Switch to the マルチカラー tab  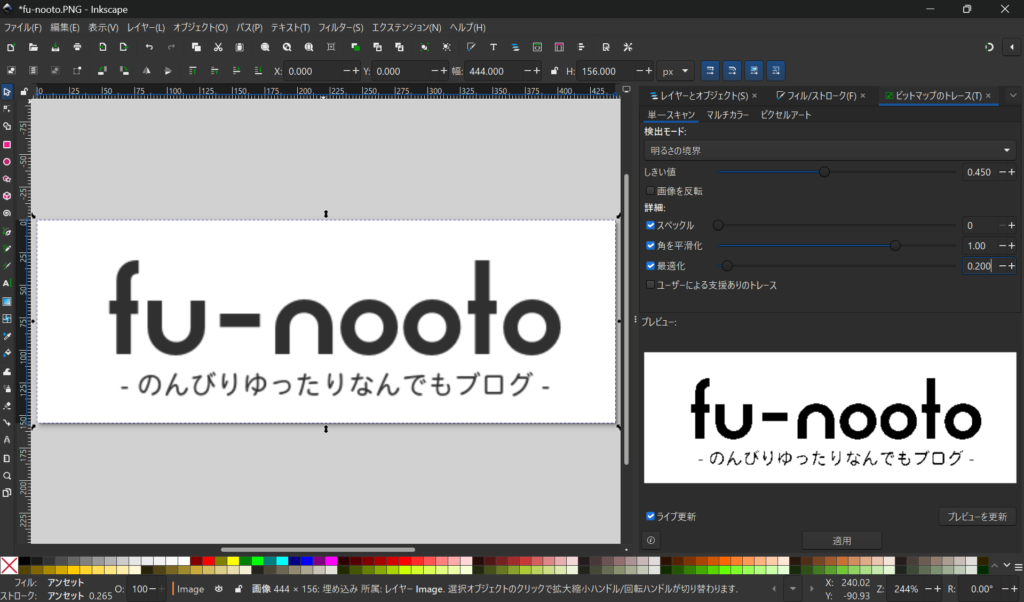tap(727, 115)
